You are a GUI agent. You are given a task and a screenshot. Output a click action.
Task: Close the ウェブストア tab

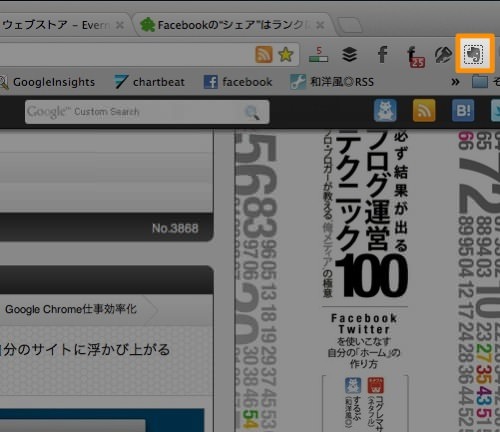click(x=120, y=25)
